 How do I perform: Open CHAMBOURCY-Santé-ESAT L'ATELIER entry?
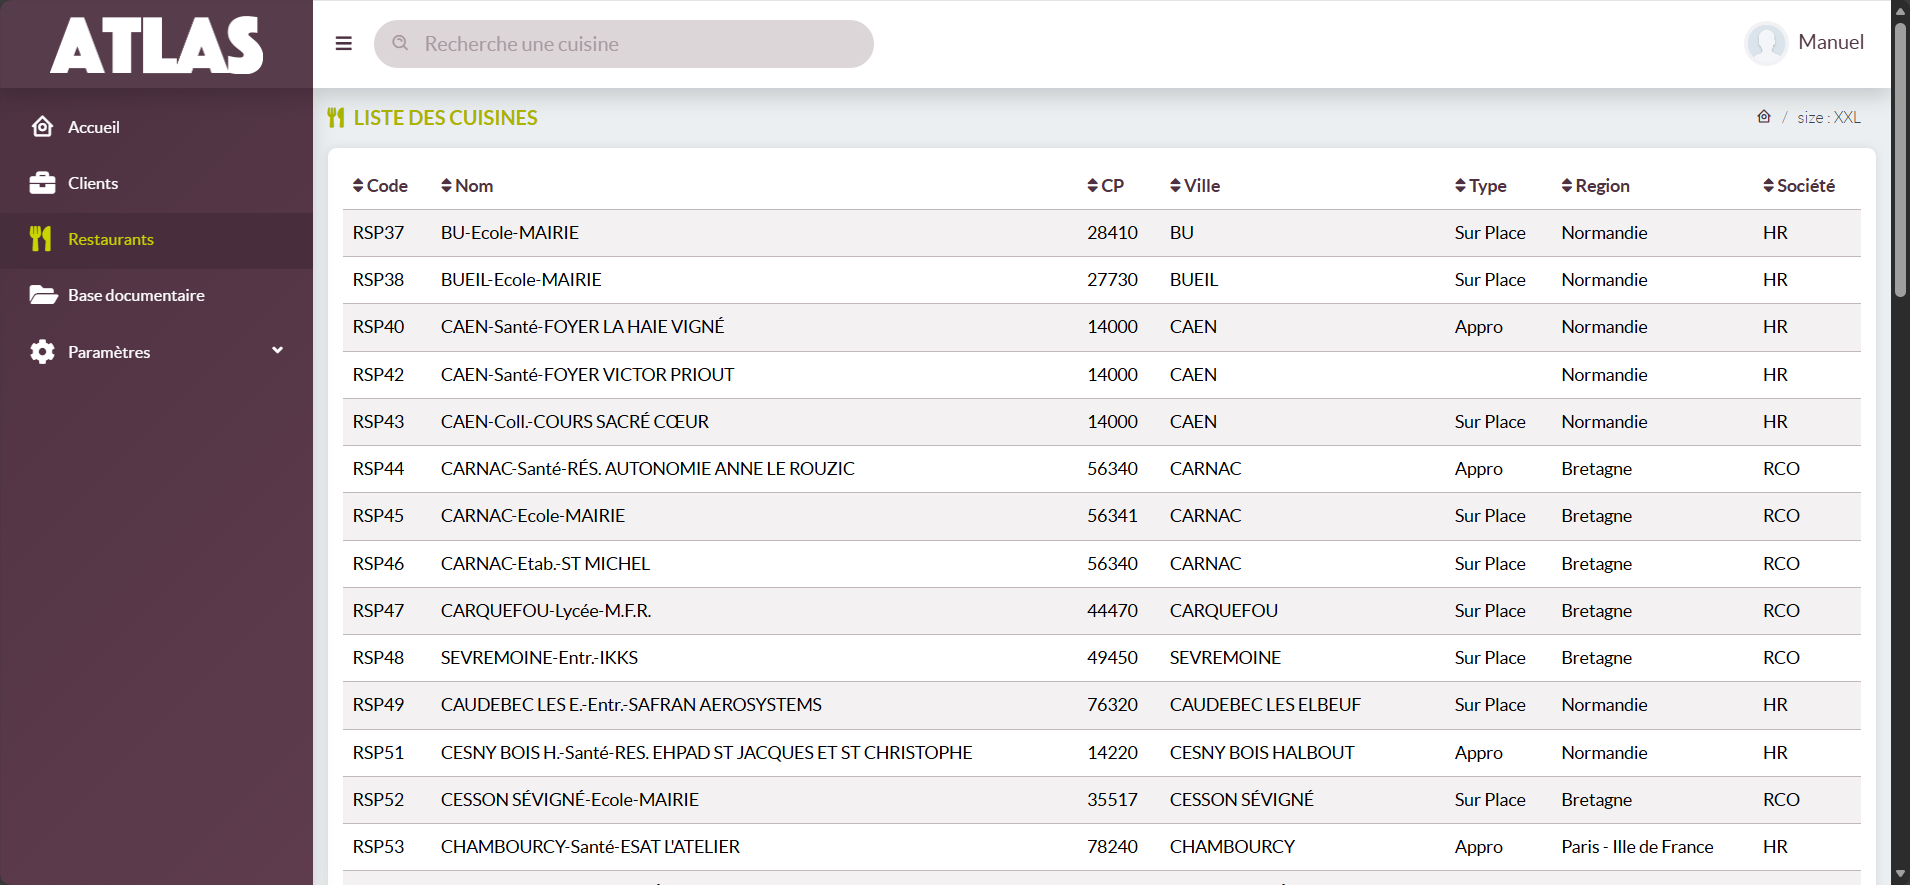click(591, 847)
